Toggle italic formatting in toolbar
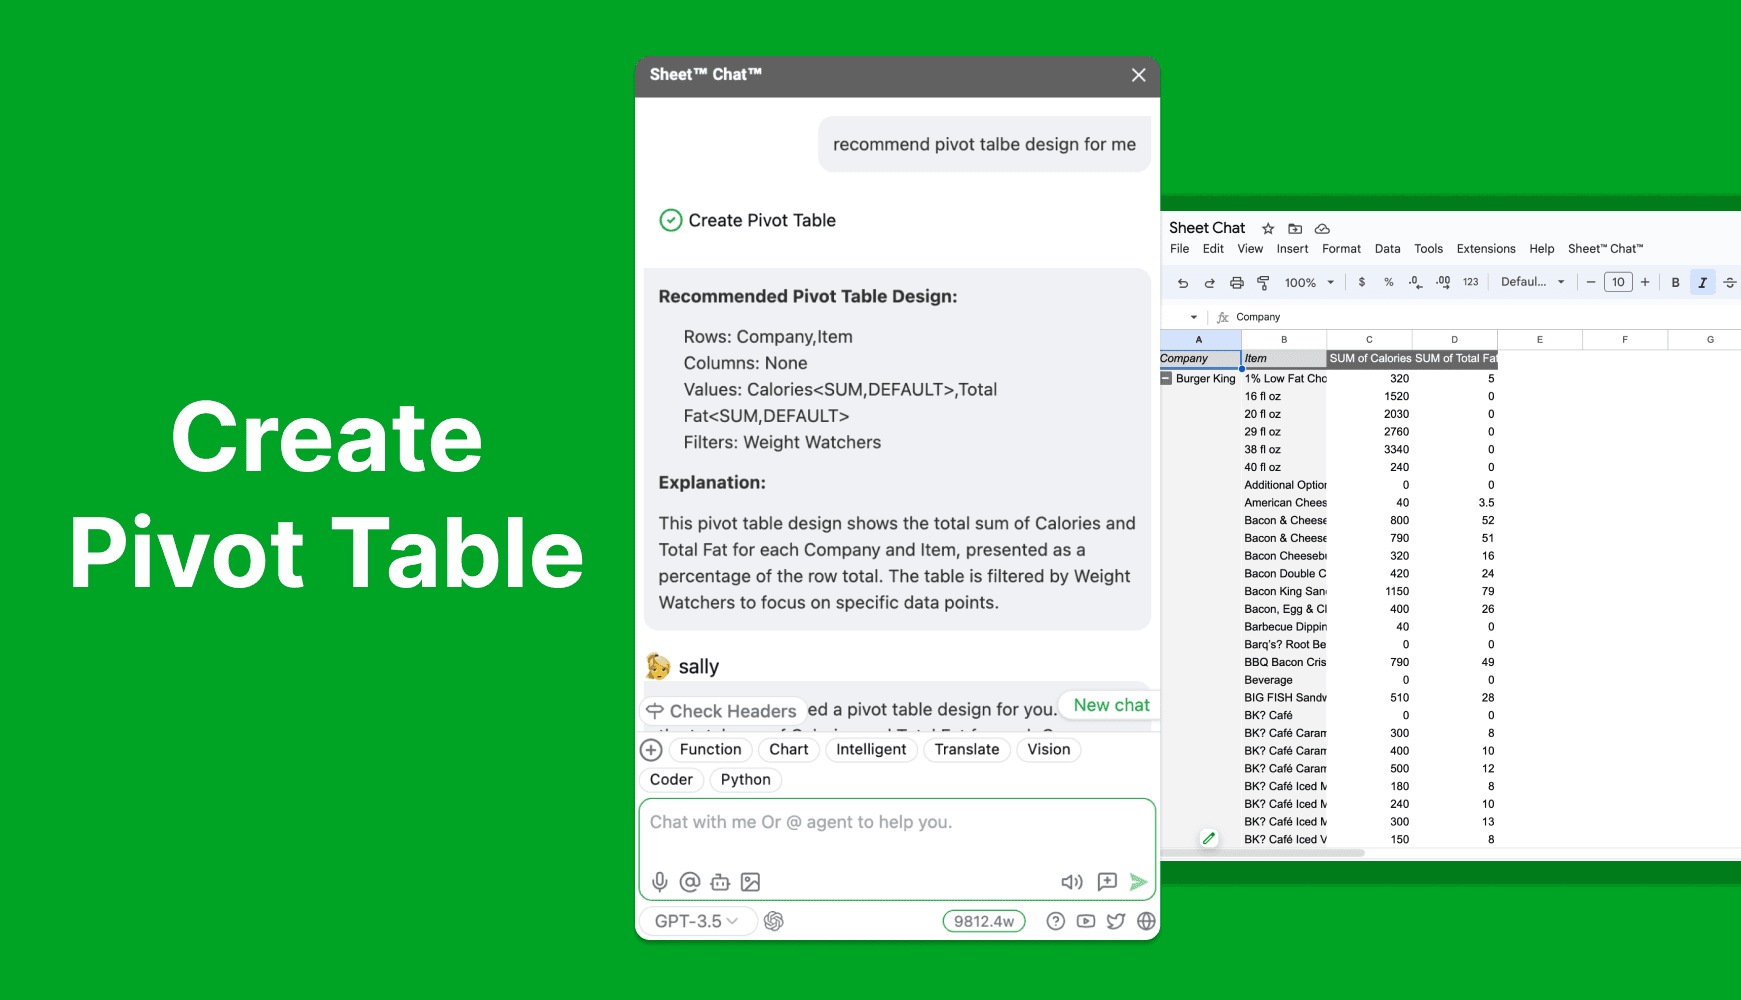The image size is (1741, 1000). [x=1702, y=283]
